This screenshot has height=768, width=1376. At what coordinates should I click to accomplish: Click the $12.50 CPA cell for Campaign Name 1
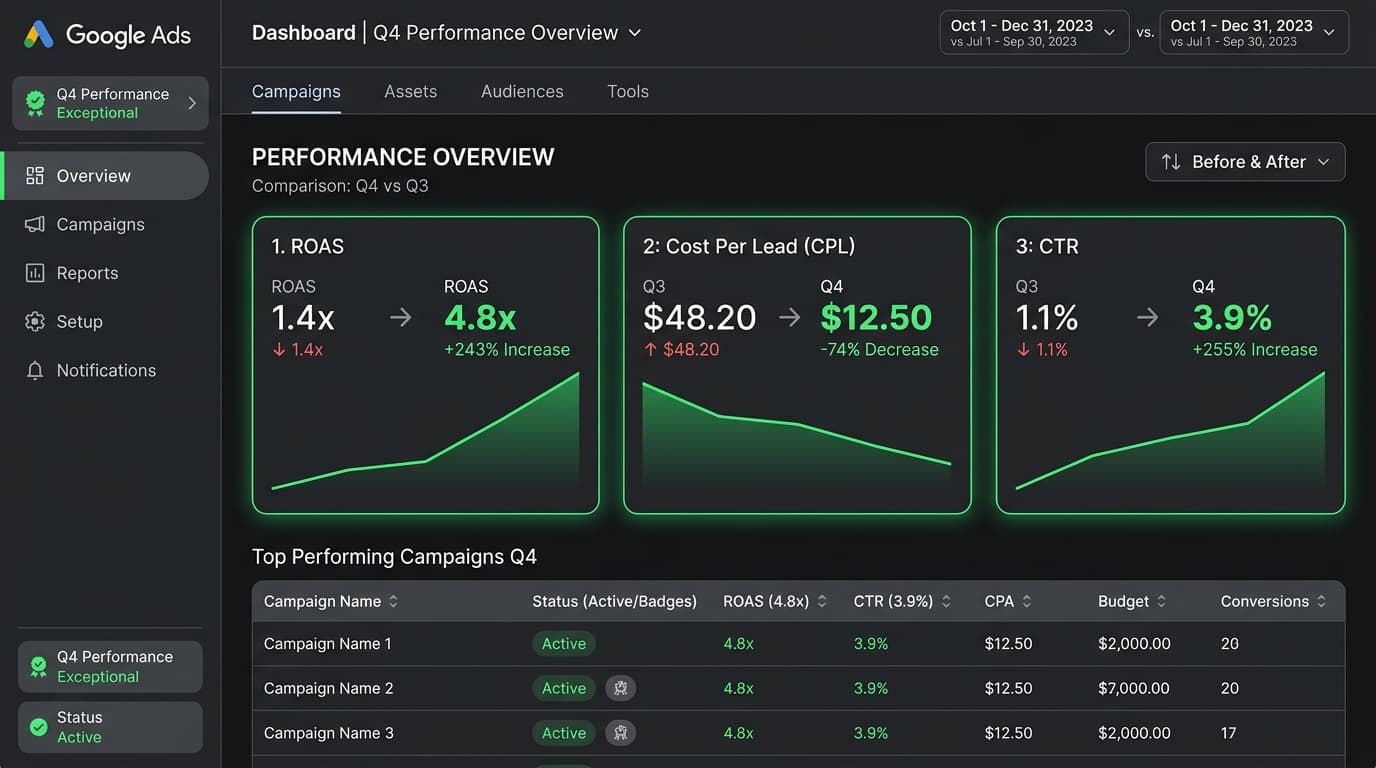(1008, 644)
